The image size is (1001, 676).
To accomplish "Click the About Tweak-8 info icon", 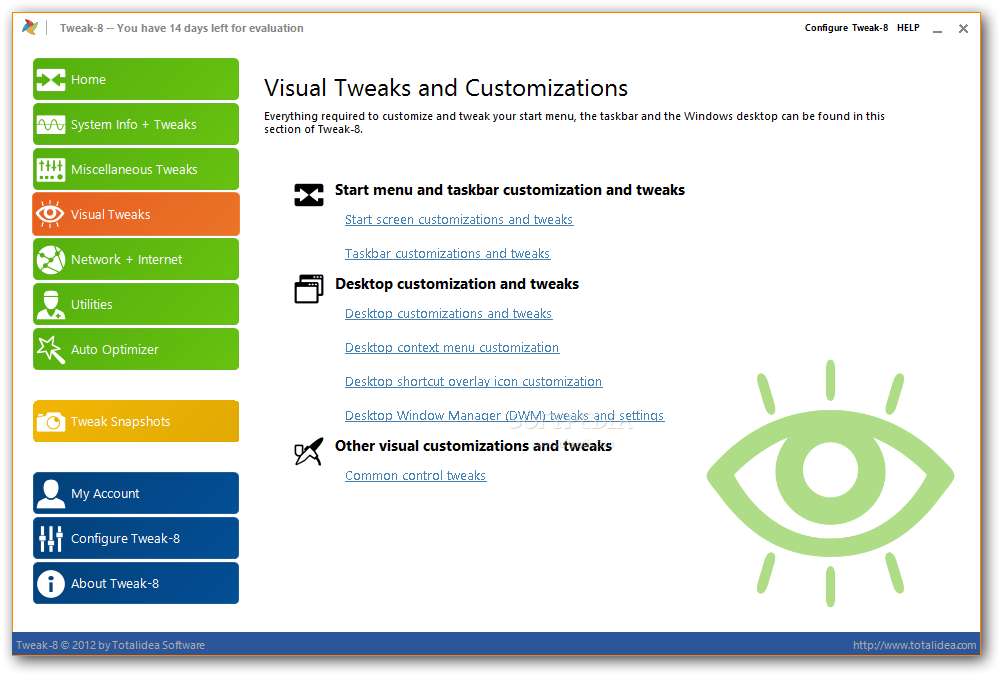I will coord(50,583).
